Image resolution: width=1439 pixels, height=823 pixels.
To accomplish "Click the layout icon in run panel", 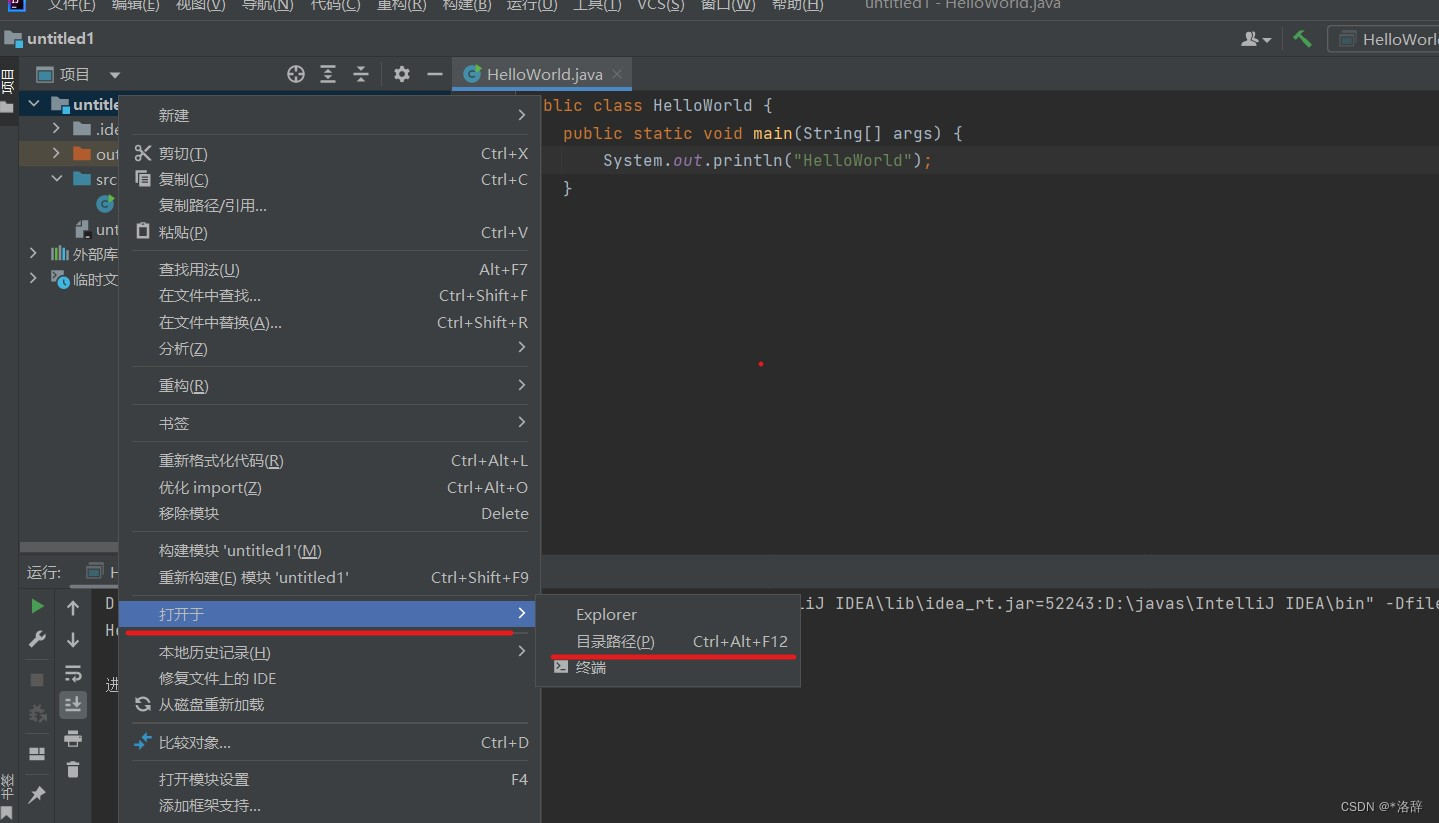I will pos(37,754).
